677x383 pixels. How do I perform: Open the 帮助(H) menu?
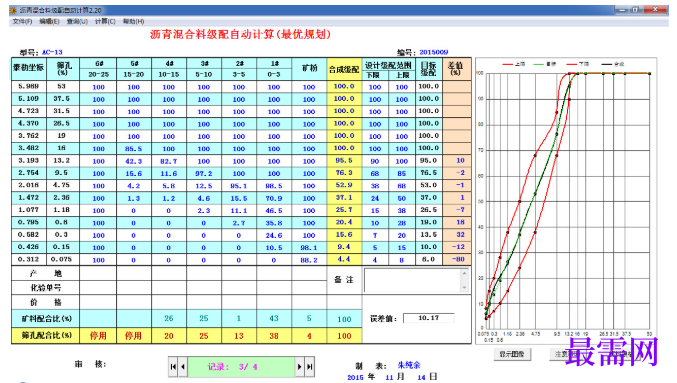tap(133, 21)
